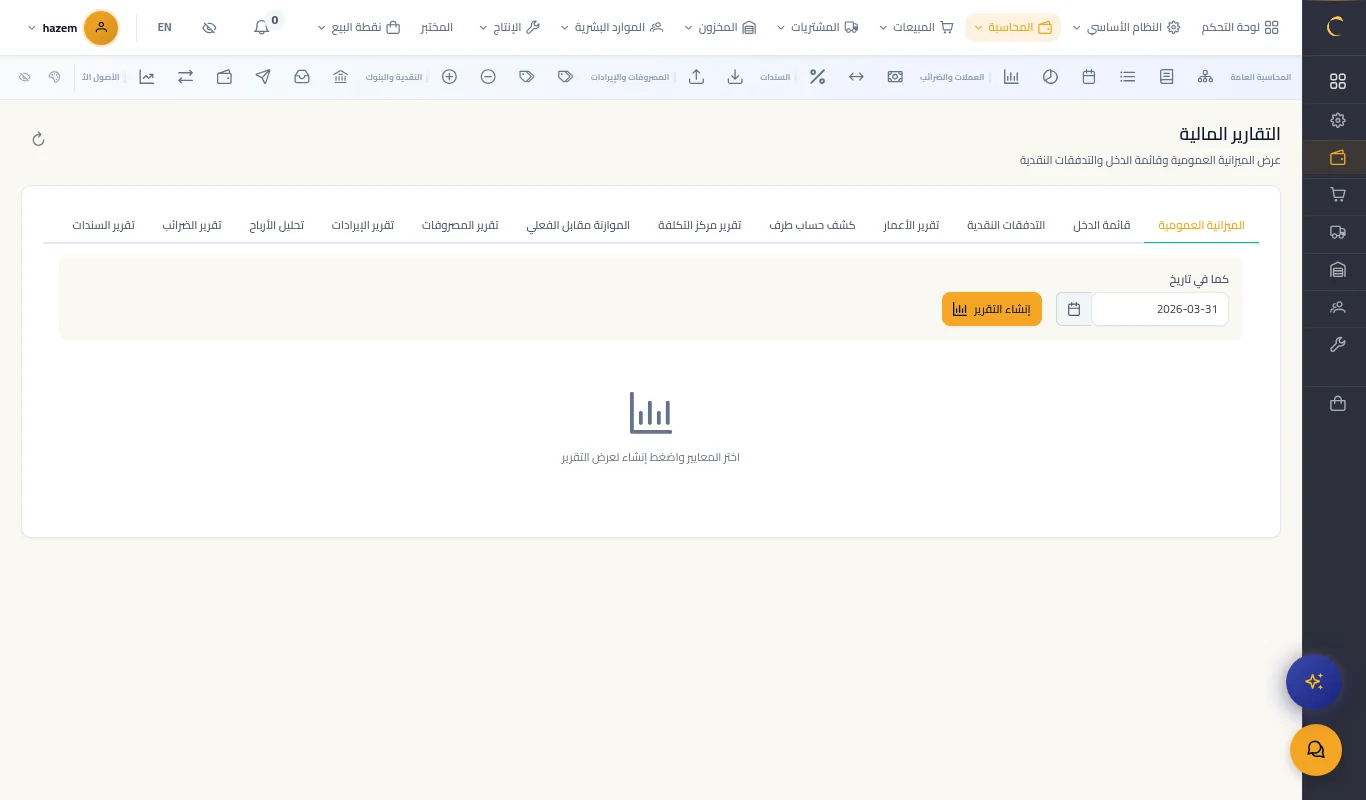Click the percent taxes icon in toolbar
The image size is (1366, 800).
(x=817, y=76)
